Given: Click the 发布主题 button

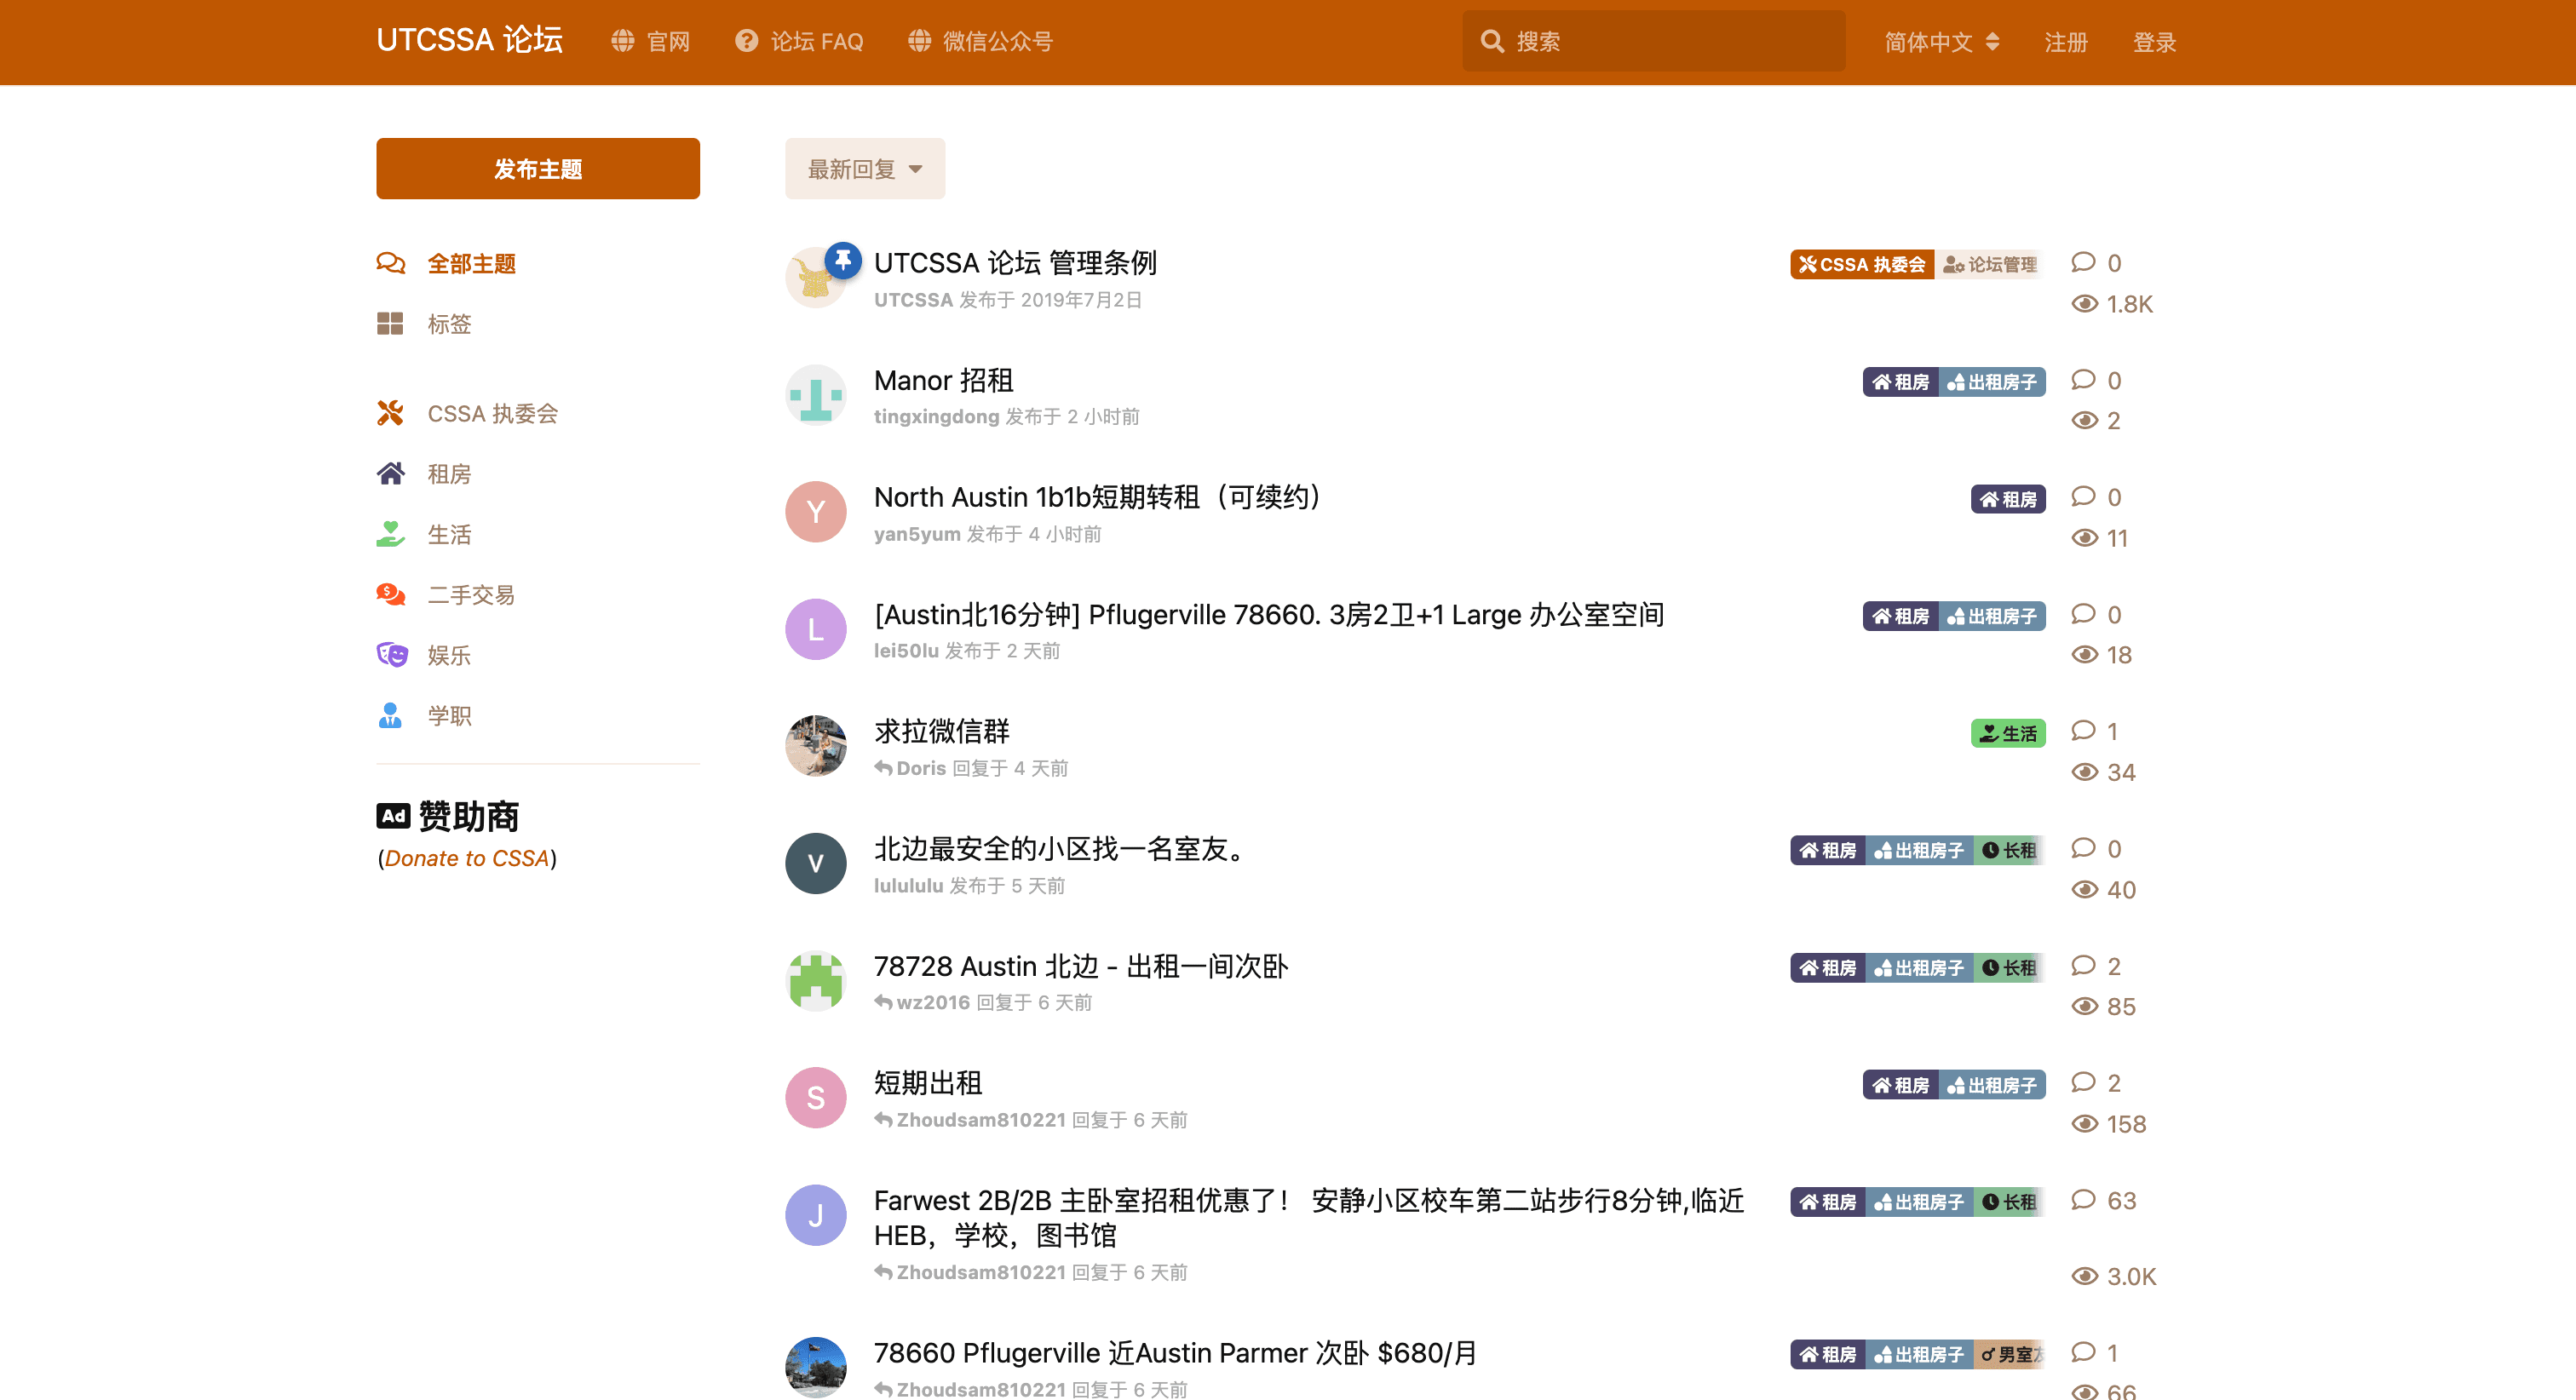Looking at the screenshot, I should click(537, 168).
